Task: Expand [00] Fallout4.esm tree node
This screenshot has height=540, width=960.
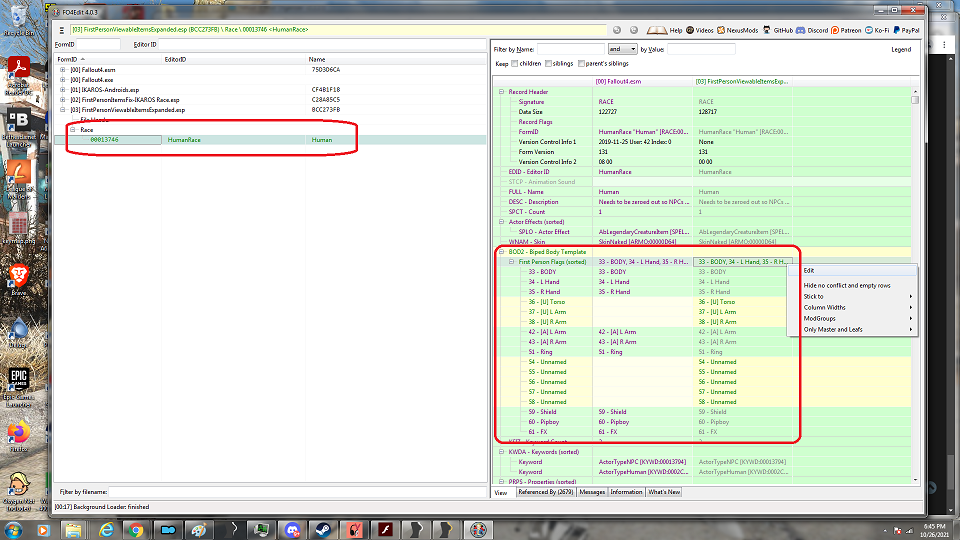Action: [62, 70]
